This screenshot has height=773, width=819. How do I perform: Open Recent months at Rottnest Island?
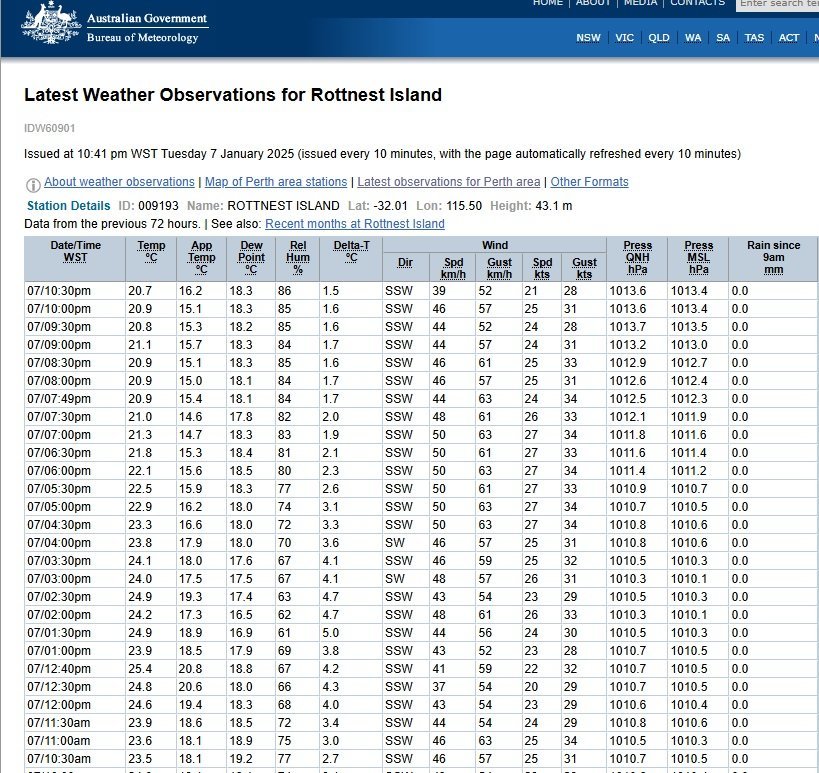tap(355, 224)
